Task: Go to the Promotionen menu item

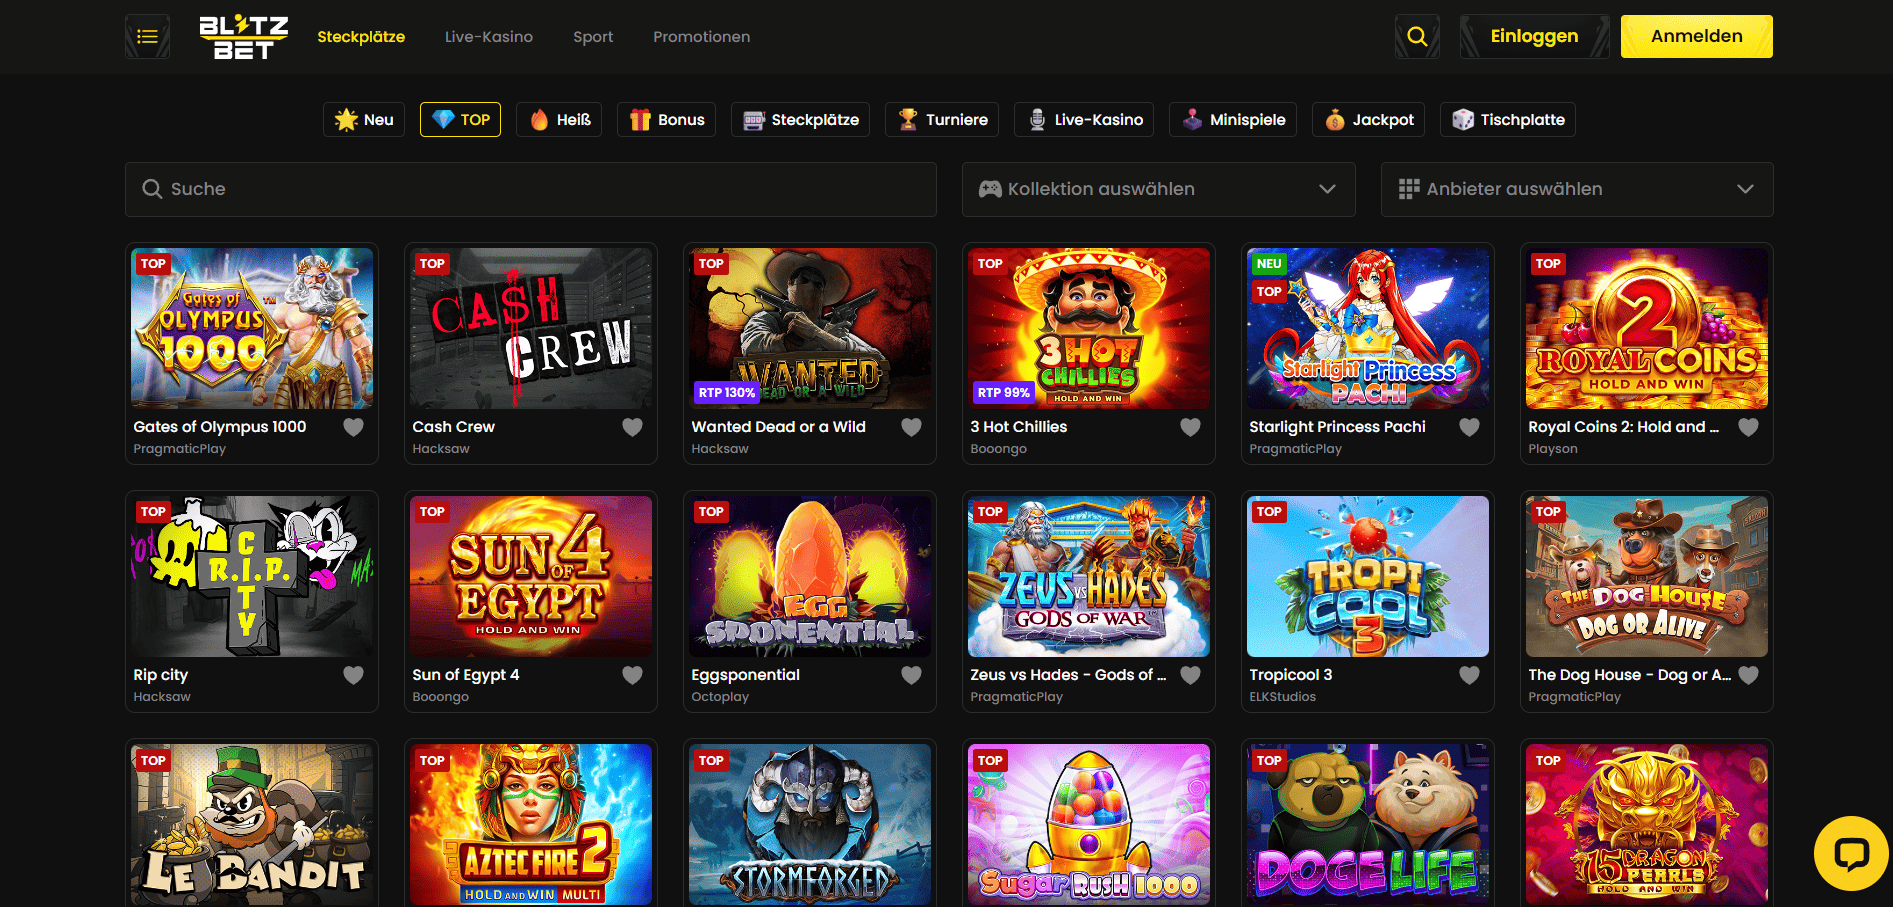Action: [701, 37]
